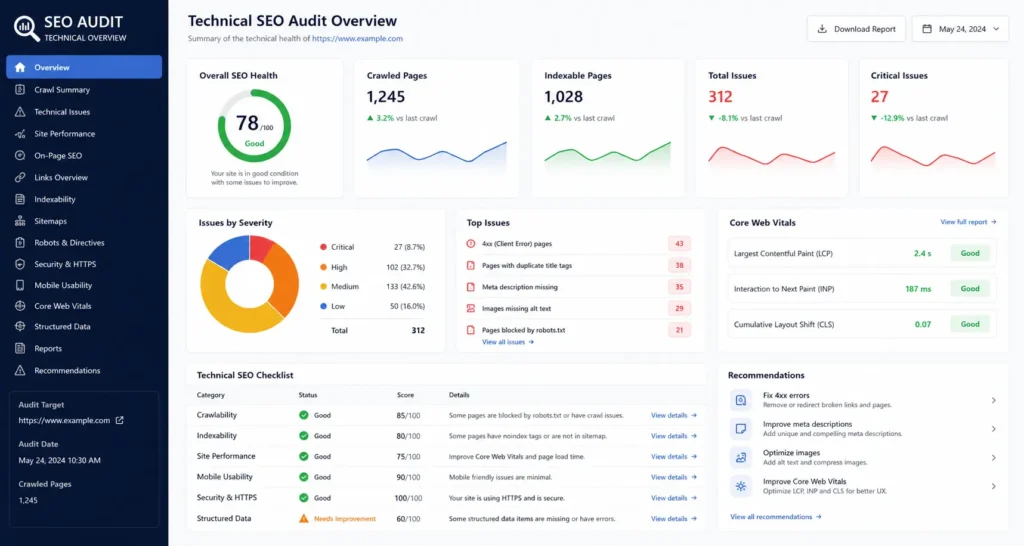Open View details for Indexability row
This screenshot has width=1024, height=546.
(x=673, y=436)
